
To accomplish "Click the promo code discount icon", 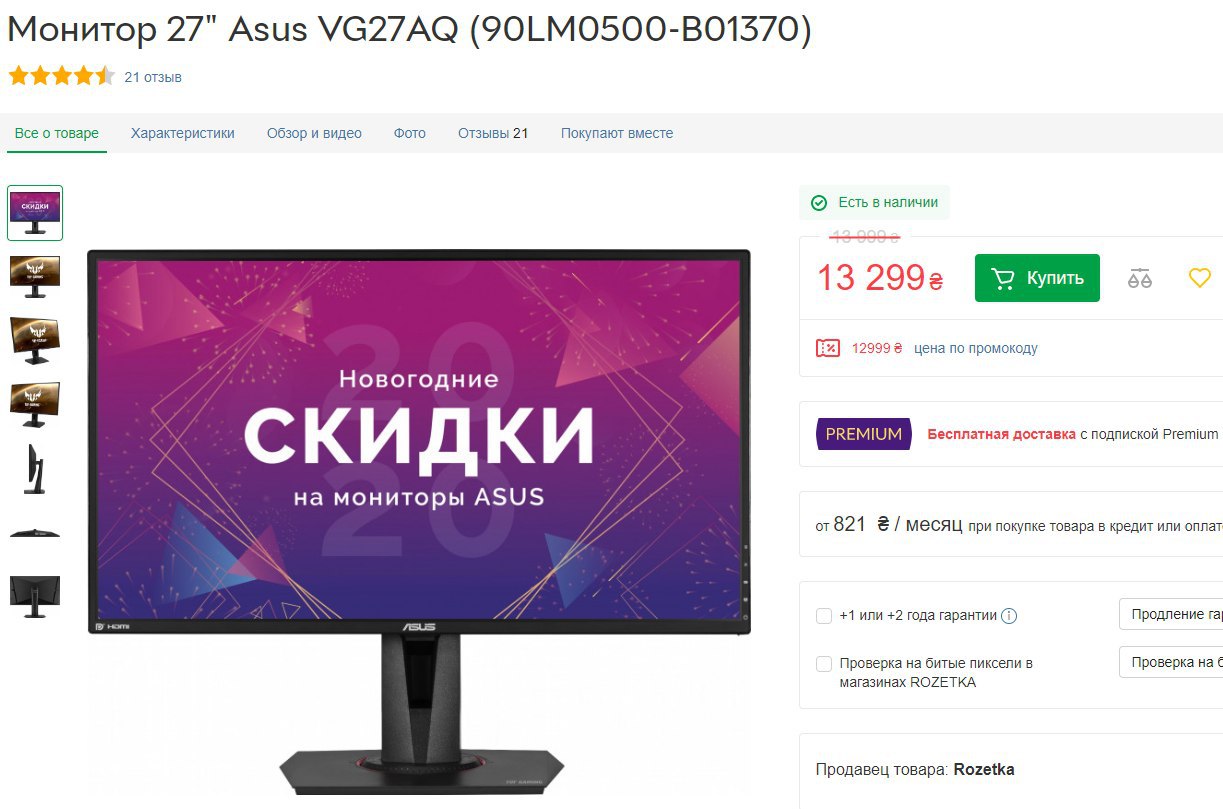I will (x=828, y=348).
